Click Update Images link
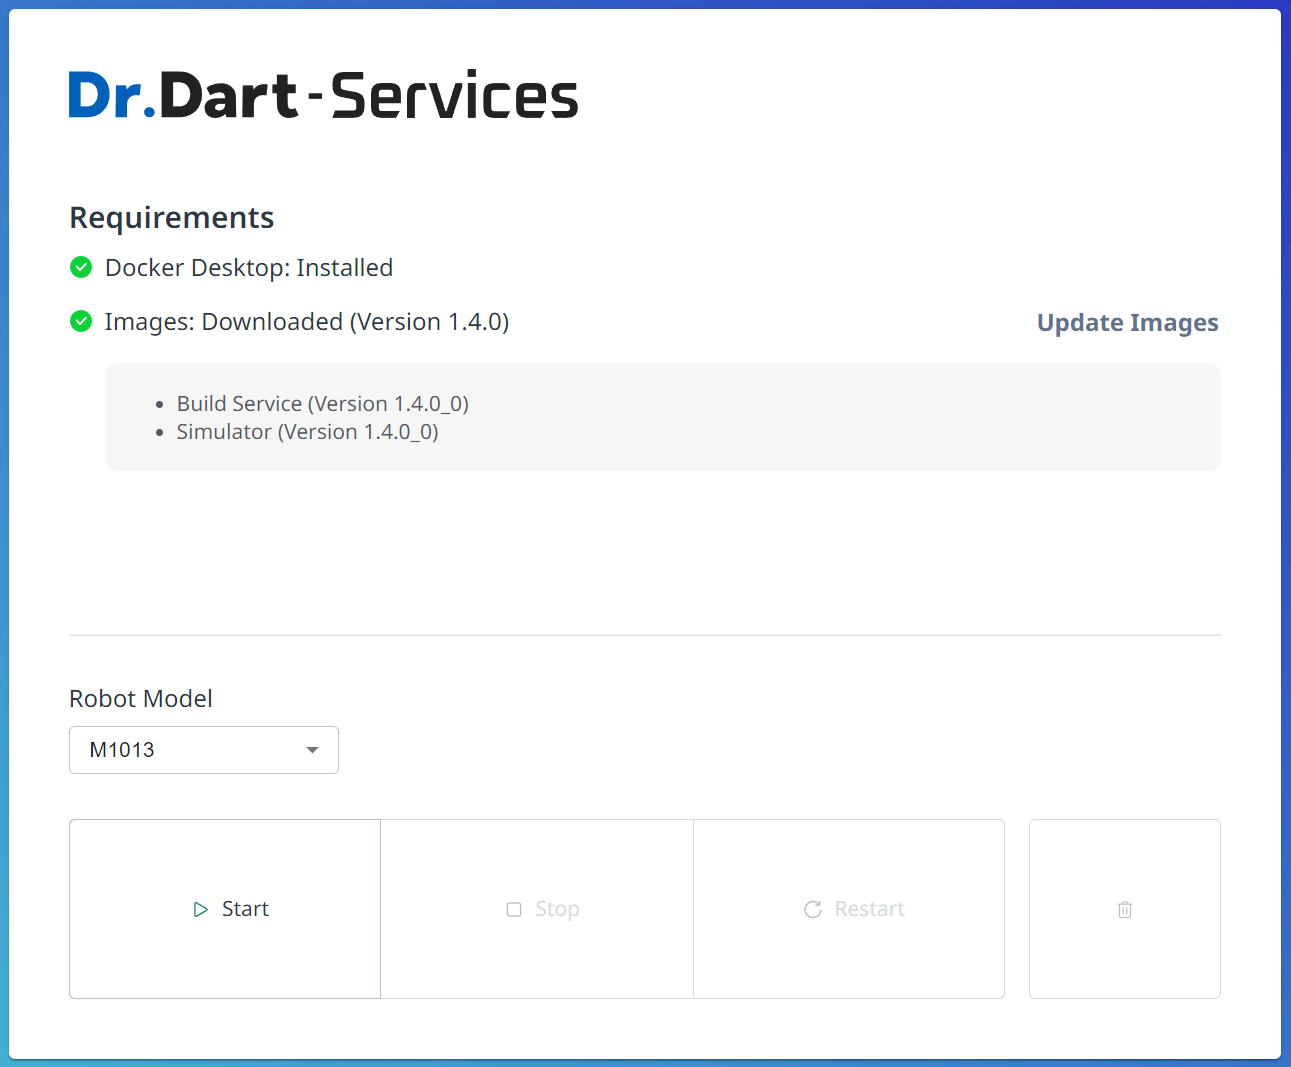The height and width of the screenshot is (1067, 1291). coord(1127,323)
